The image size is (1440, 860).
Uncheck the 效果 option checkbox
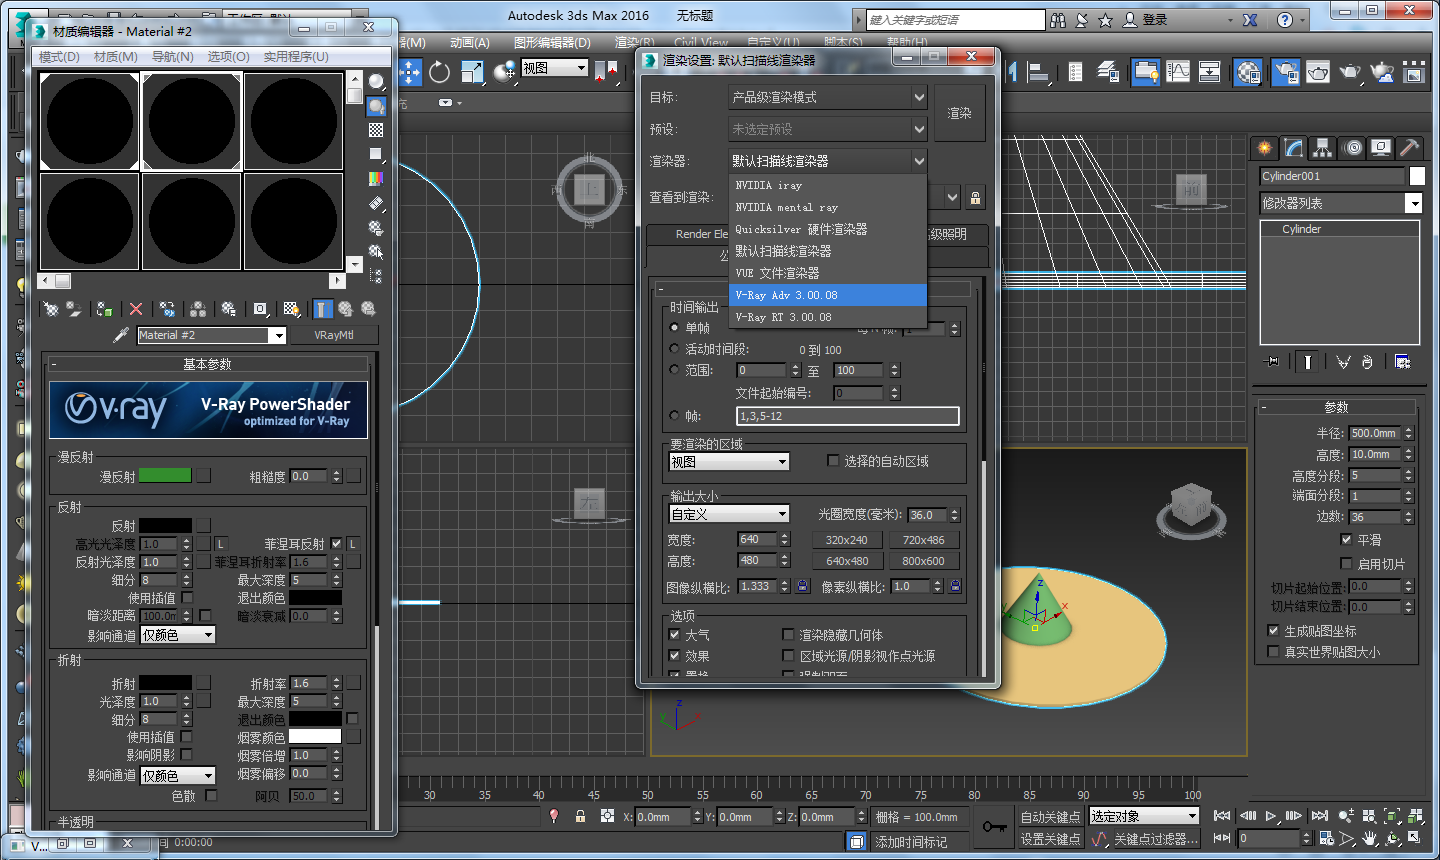pyautogui.click(x=675, y=656)
